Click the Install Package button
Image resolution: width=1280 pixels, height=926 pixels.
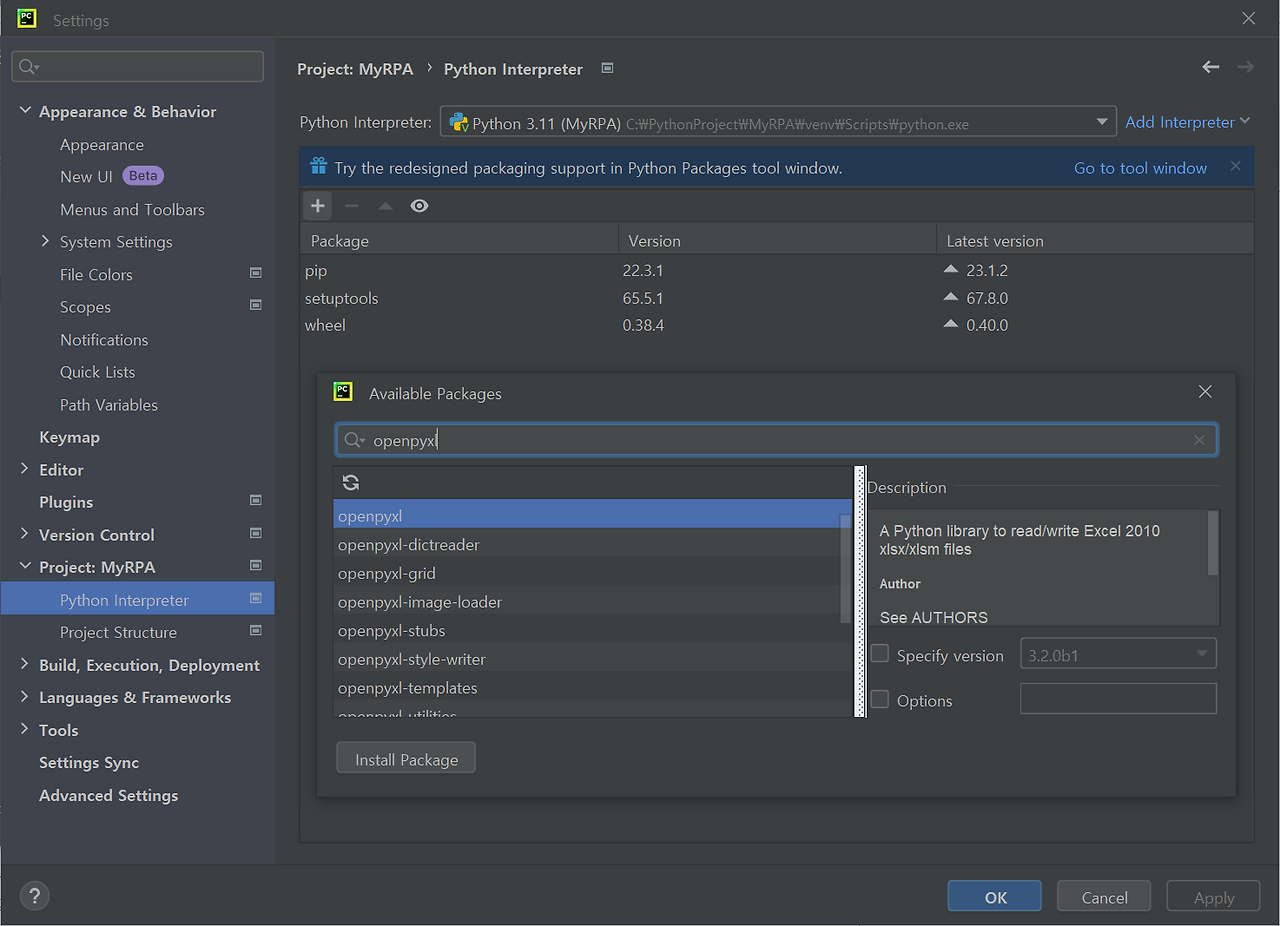pyautogui.click(x=406, y=759)
